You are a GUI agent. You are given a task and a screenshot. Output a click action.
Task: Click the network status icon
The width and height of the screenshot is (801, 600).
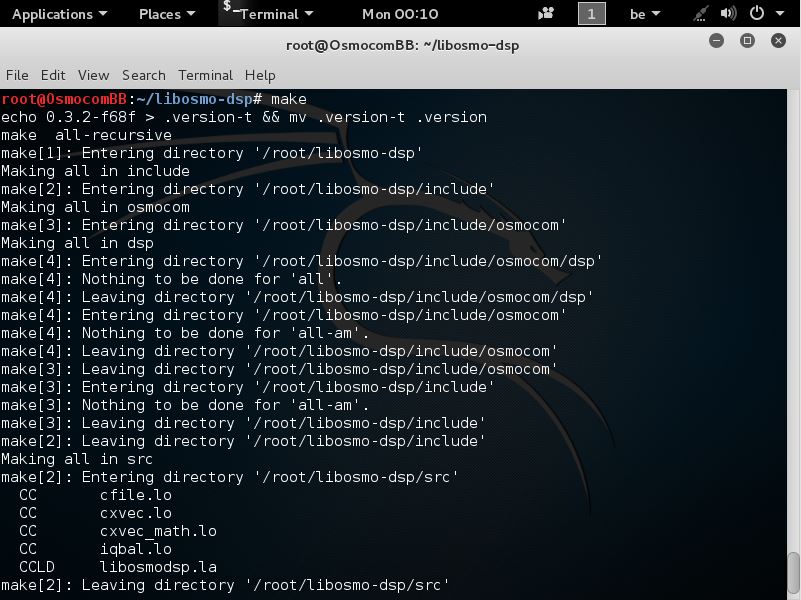pyautogui.click(x=700, y=14)
